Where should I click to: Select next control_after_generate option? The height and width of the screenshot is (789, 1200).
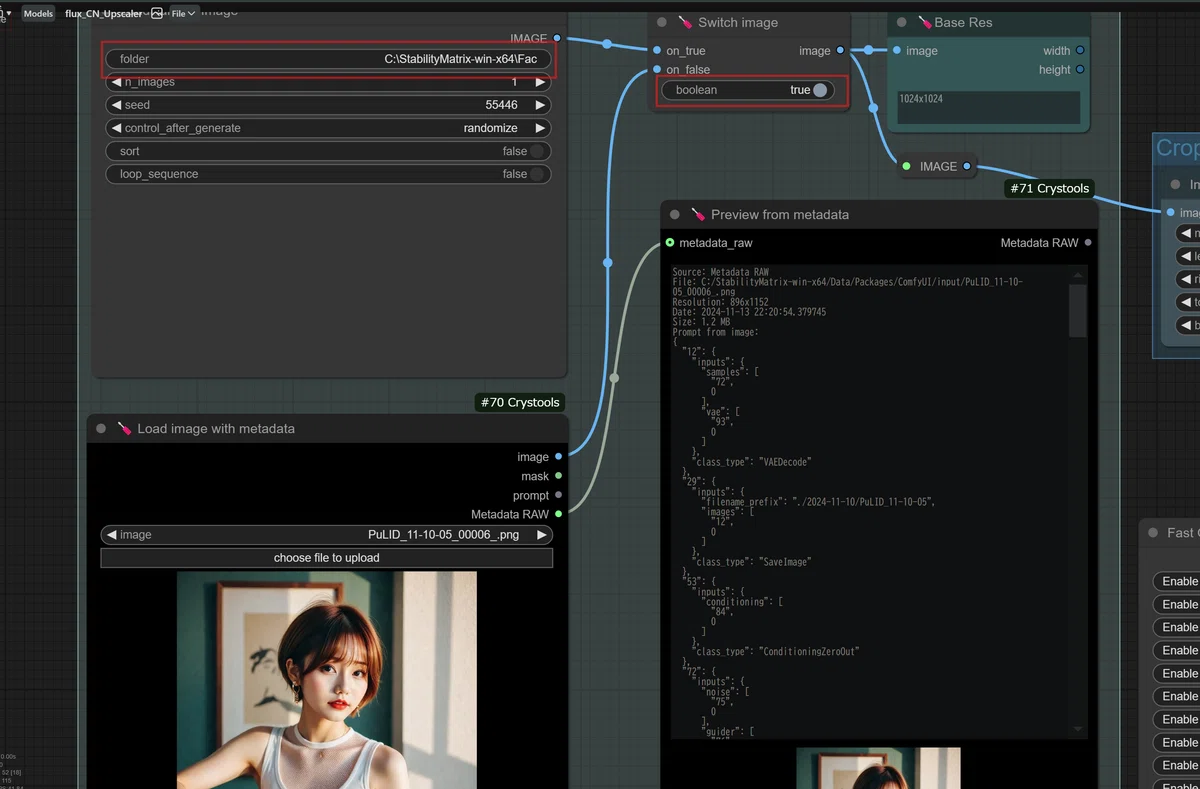click(541, 128)
